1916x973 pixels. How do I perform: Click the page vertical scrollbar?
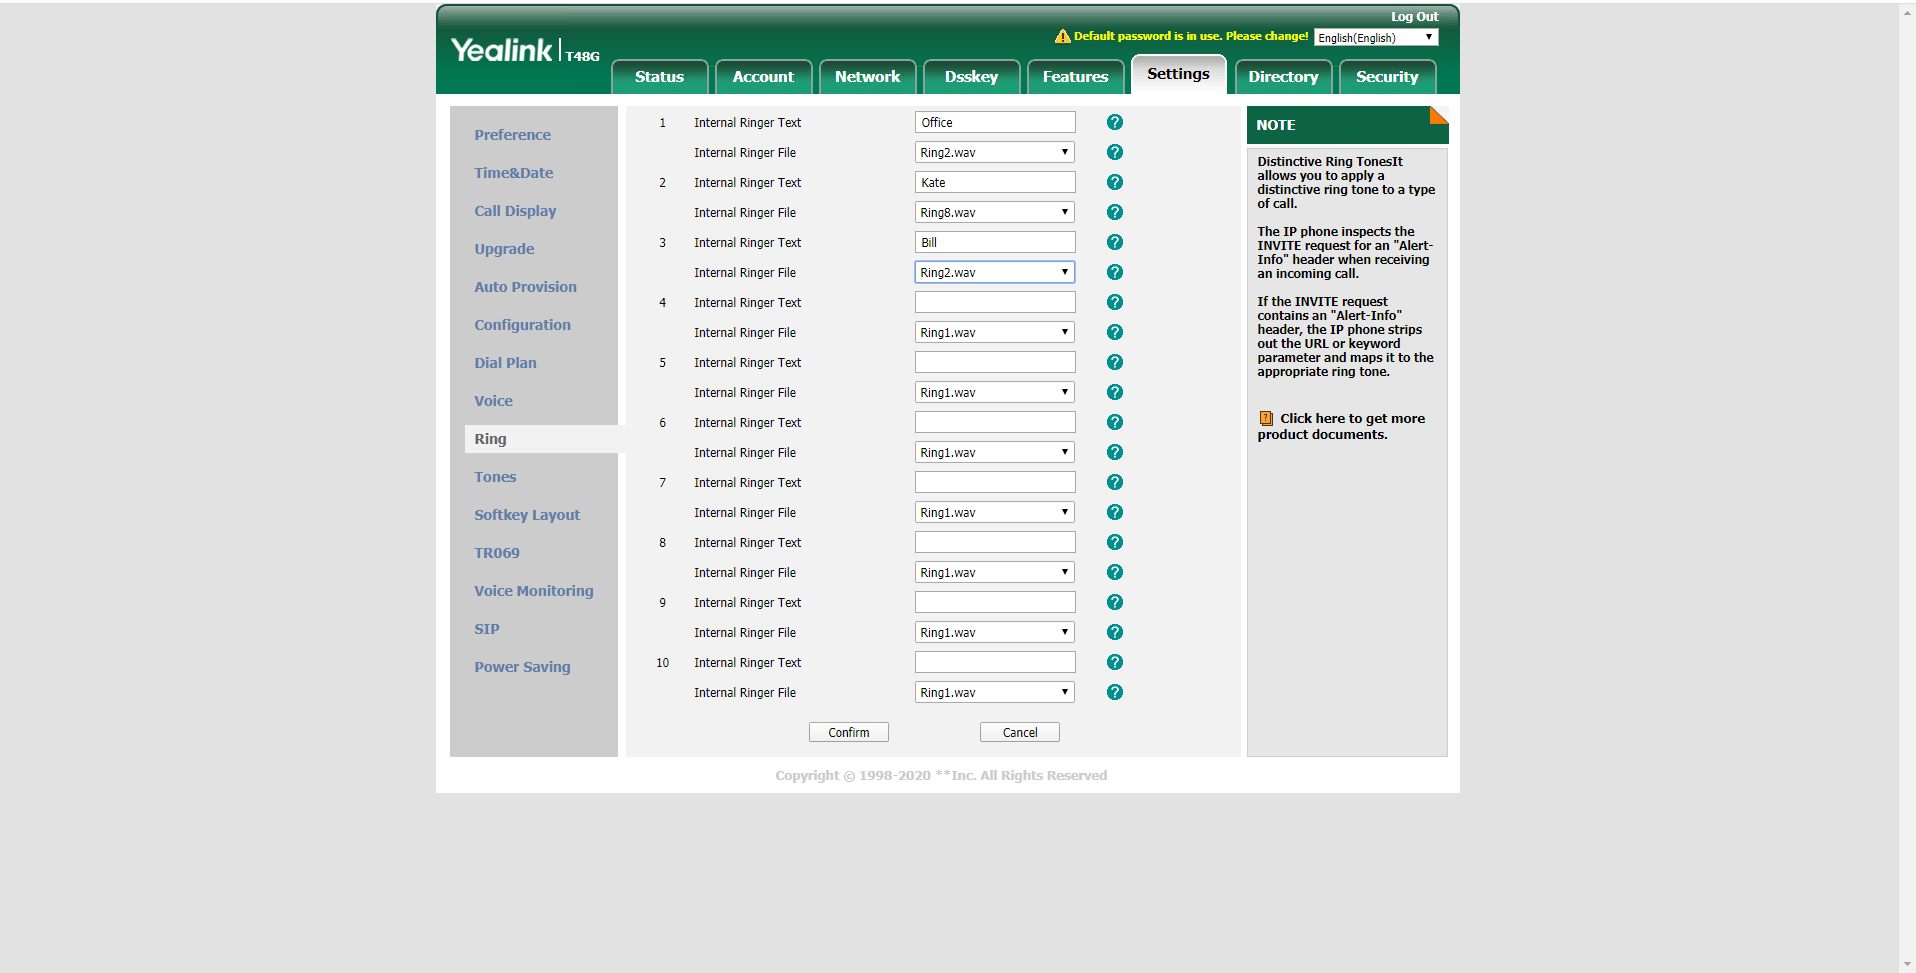[x=1907, y=486]
